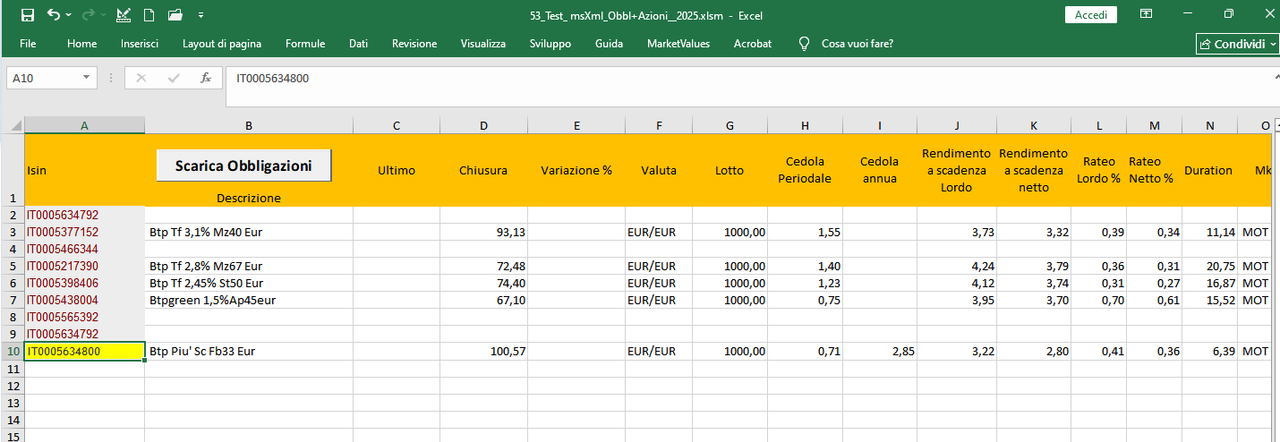
Task: Click the fx Insert Function icon
Action: coord(206,78)
